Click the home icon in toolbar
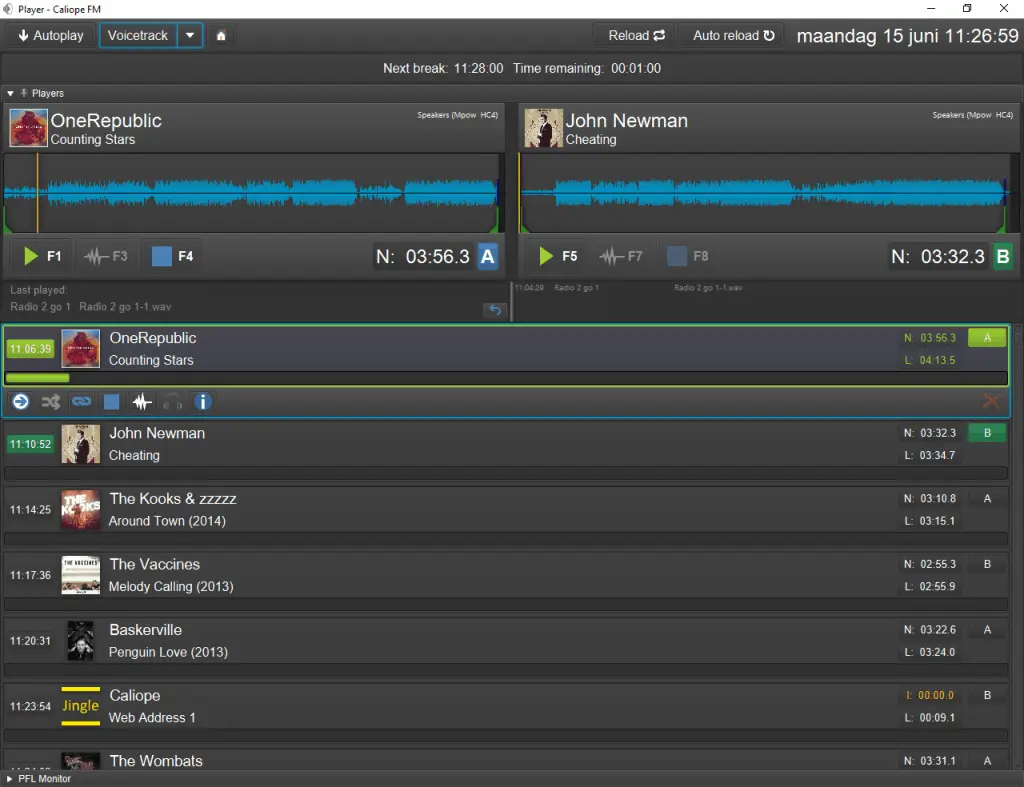The image size is (1024, 787). [221, 36]
